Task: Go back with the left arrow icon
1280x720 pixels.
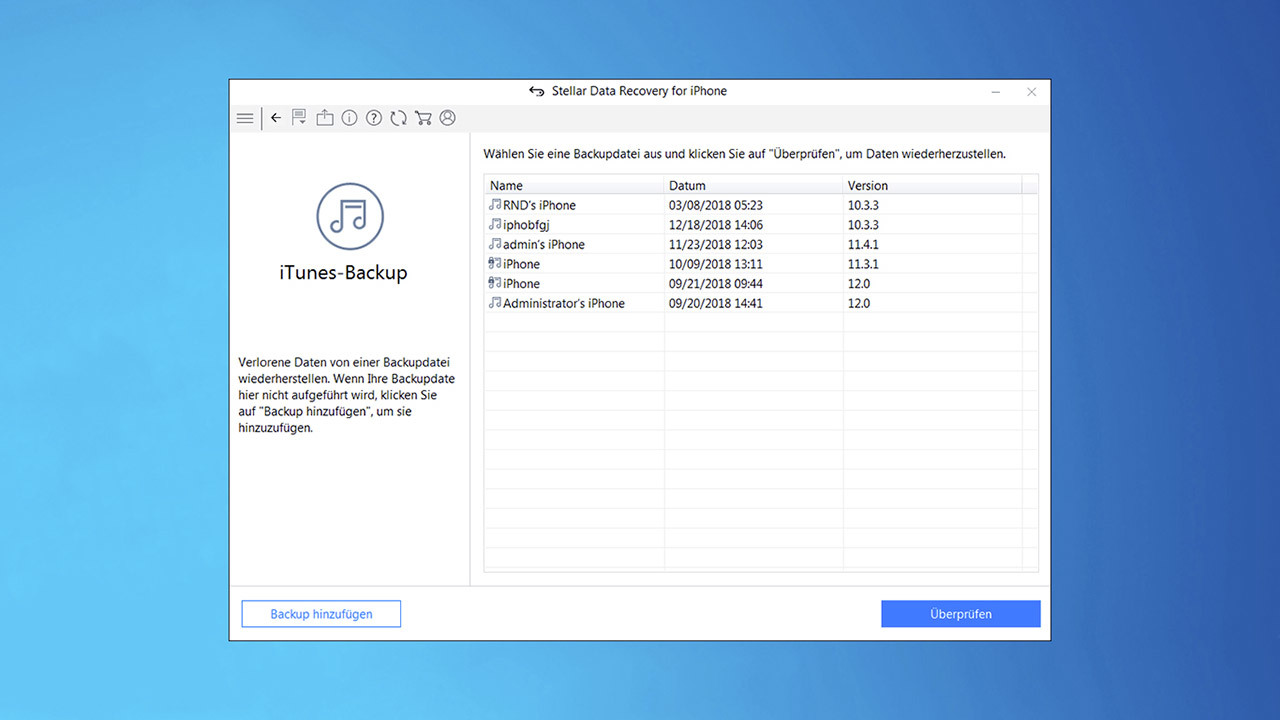Action: coord(276,118)
